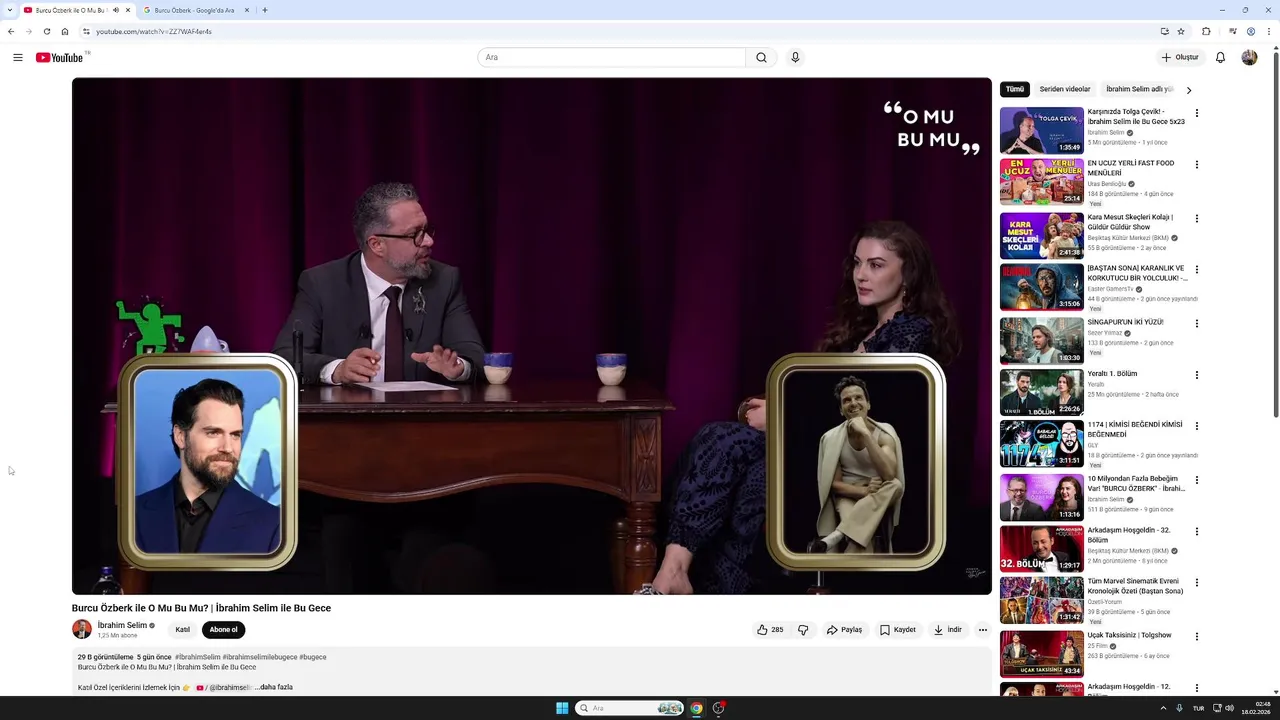Click the Oluştur create button

click(x=1180, y=57)
